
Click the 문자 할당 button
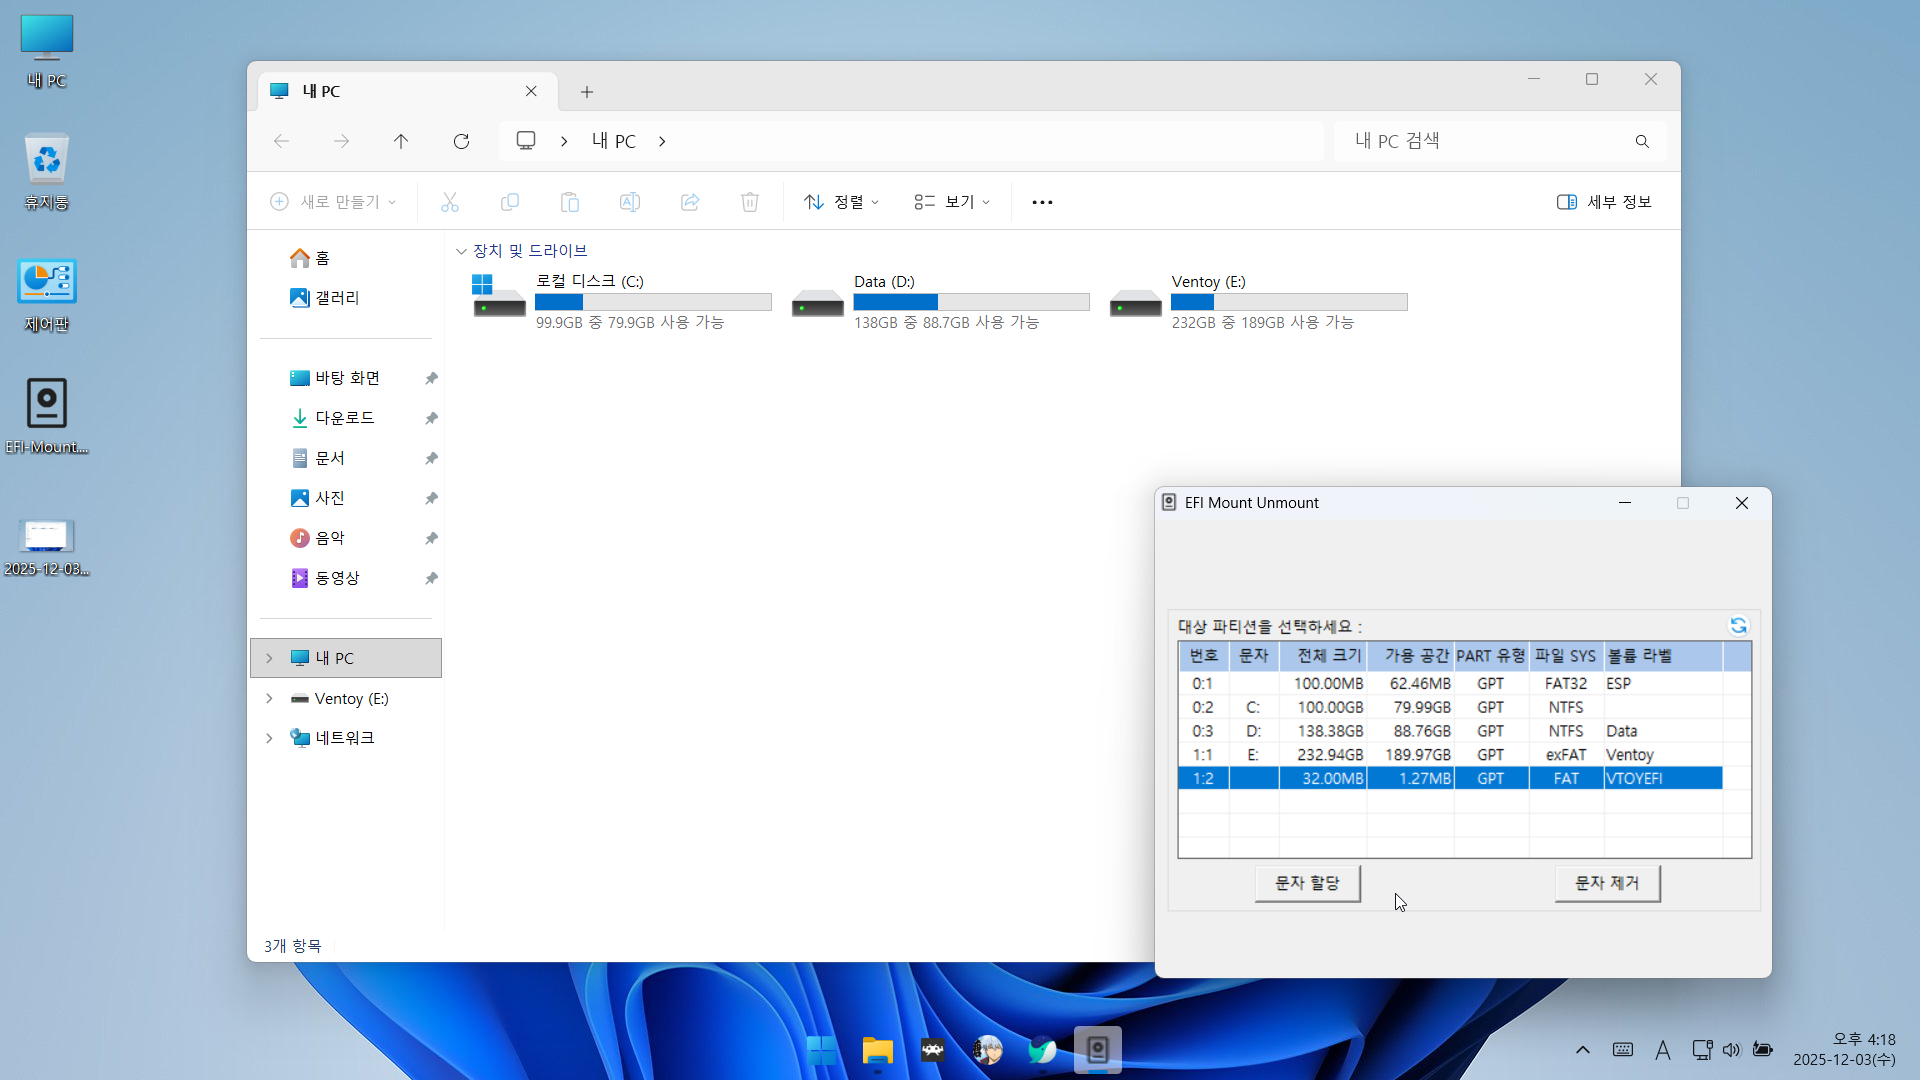1307,883
